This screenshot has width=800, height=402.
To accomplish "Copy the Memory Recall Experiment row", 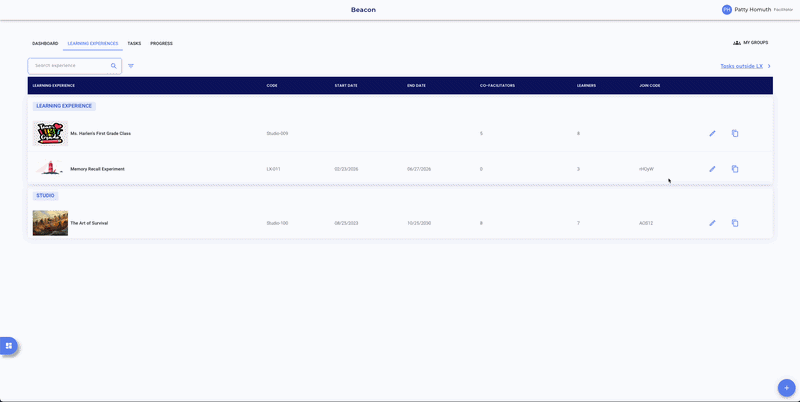I will coord(735,169).
